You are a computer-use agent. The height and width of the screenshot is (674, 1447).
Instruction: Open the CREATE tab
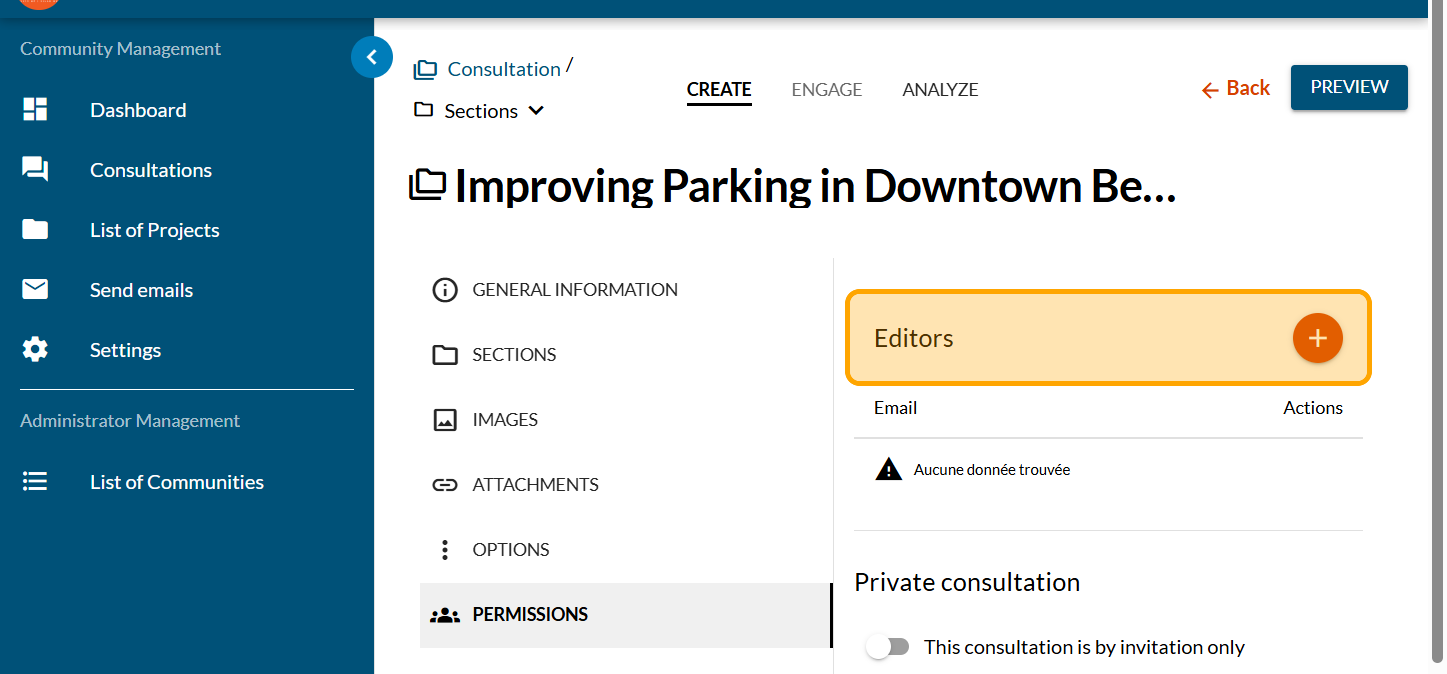(718, 90)
